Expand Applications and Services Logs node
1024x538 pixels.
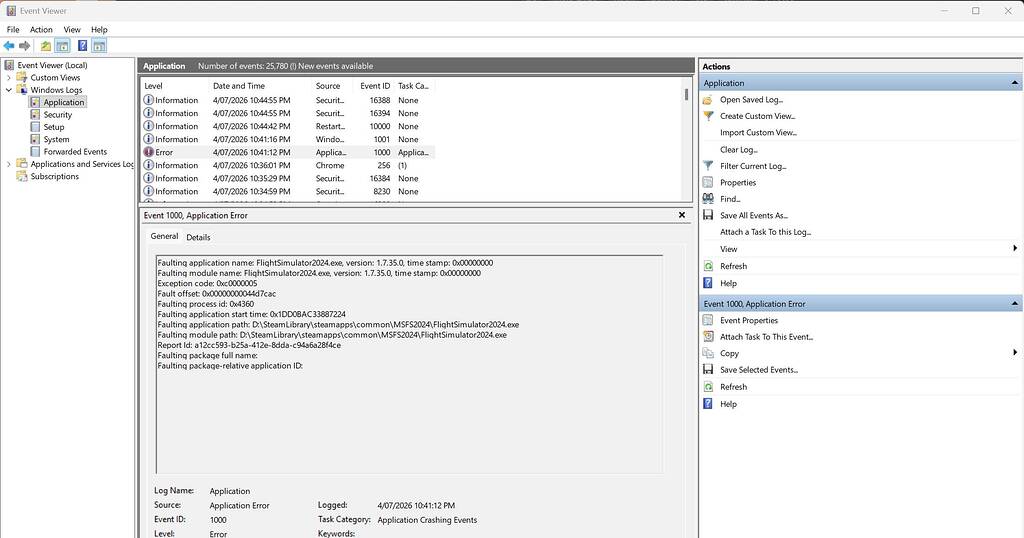click(x=8, y=164)
